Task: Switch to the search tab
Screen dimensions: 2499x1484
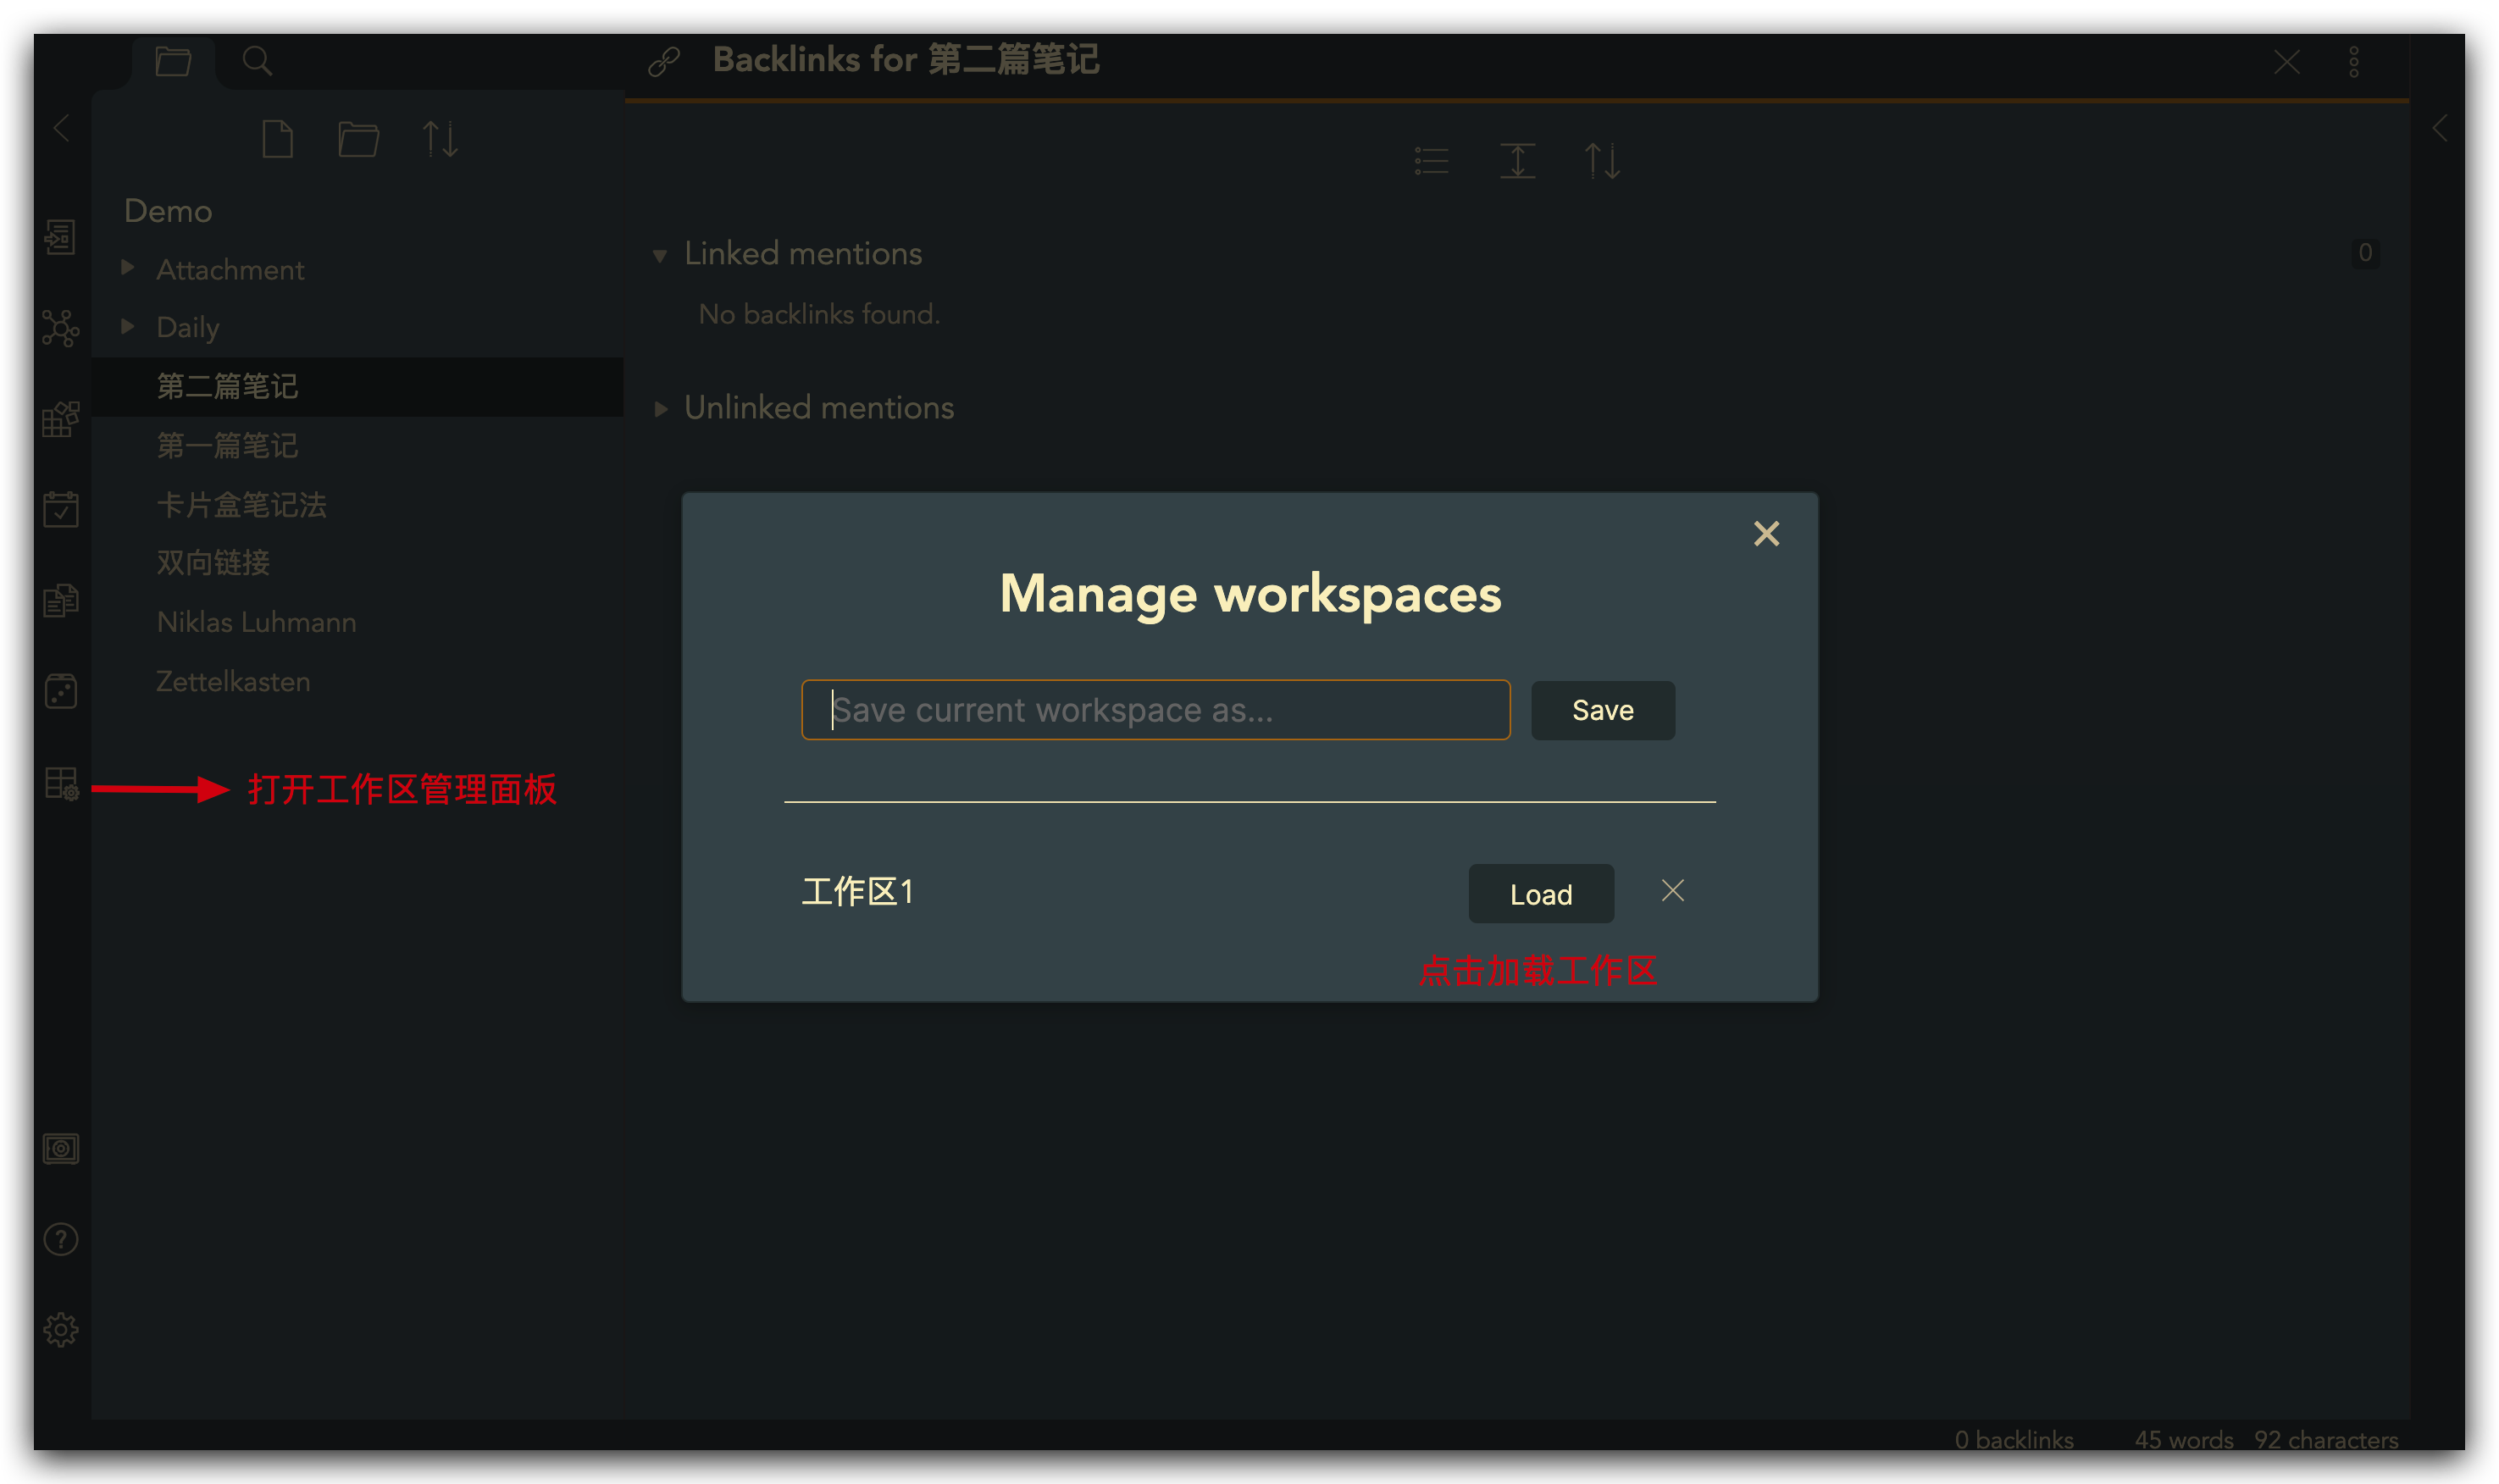Action: 257,61
